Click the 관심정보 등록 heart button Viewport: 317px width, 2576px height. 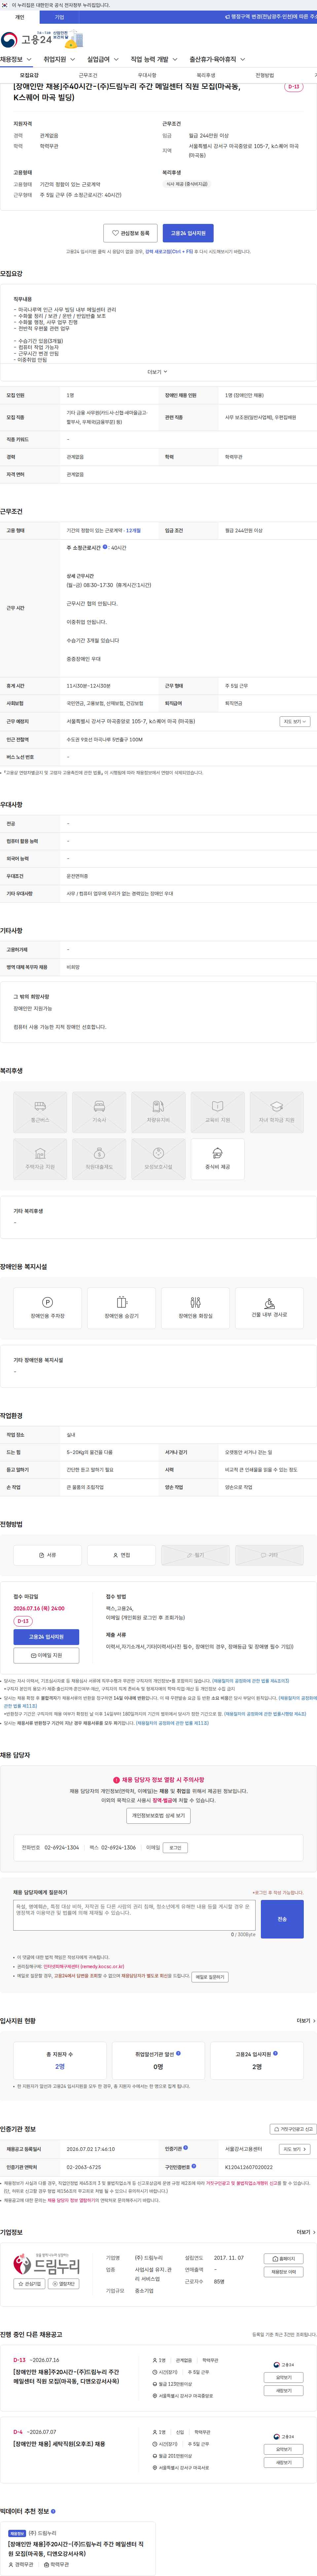point(130,233)
